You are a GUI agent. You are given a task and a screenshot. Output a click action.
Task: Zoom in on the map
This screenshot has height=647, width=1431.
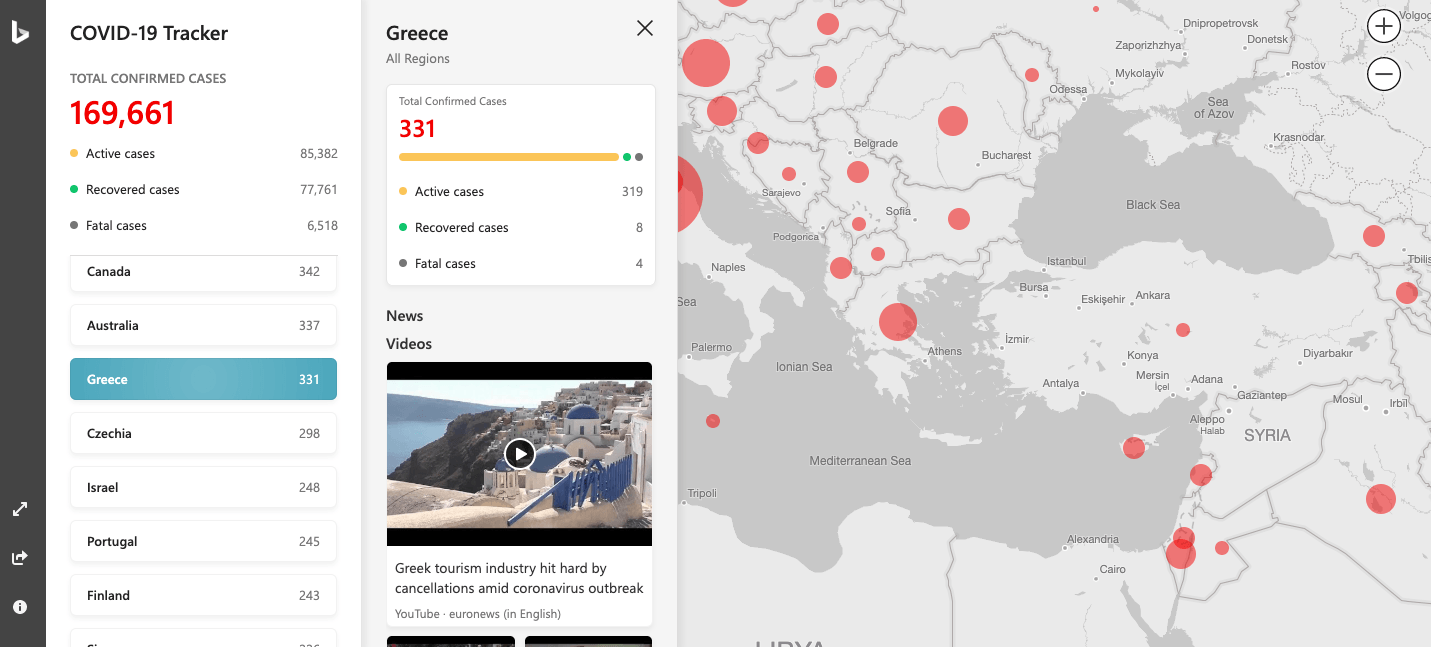(1384, 26)
